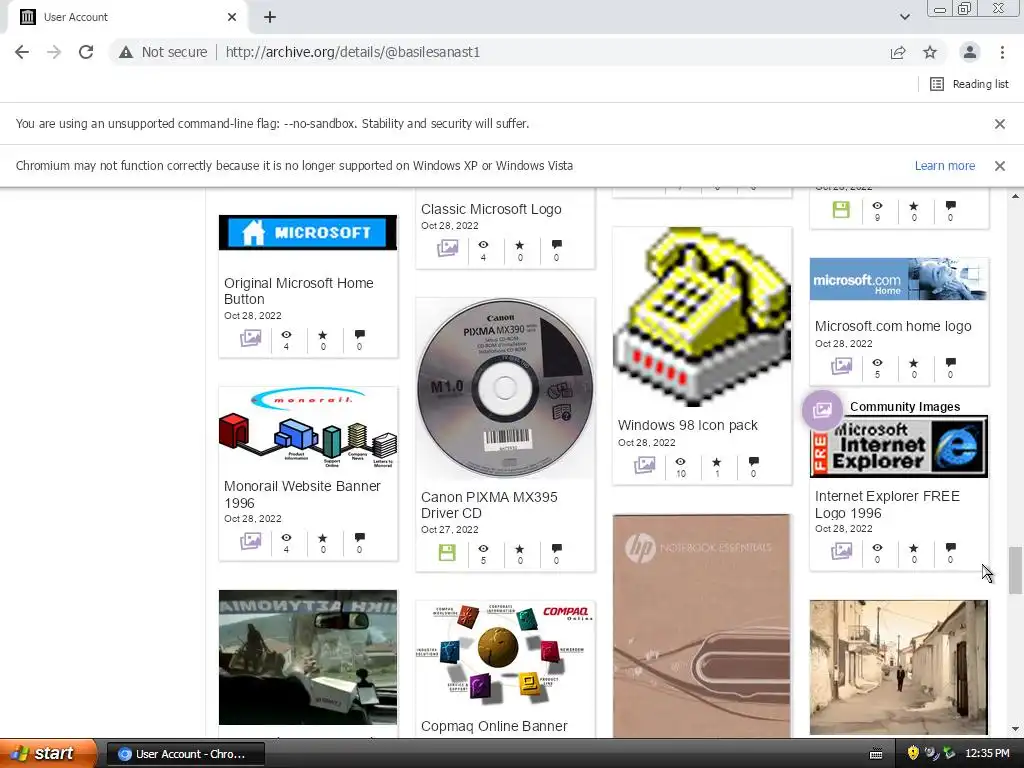
Task: Click views eye icon on Canon PIXMA card
Action: (483, 549)
